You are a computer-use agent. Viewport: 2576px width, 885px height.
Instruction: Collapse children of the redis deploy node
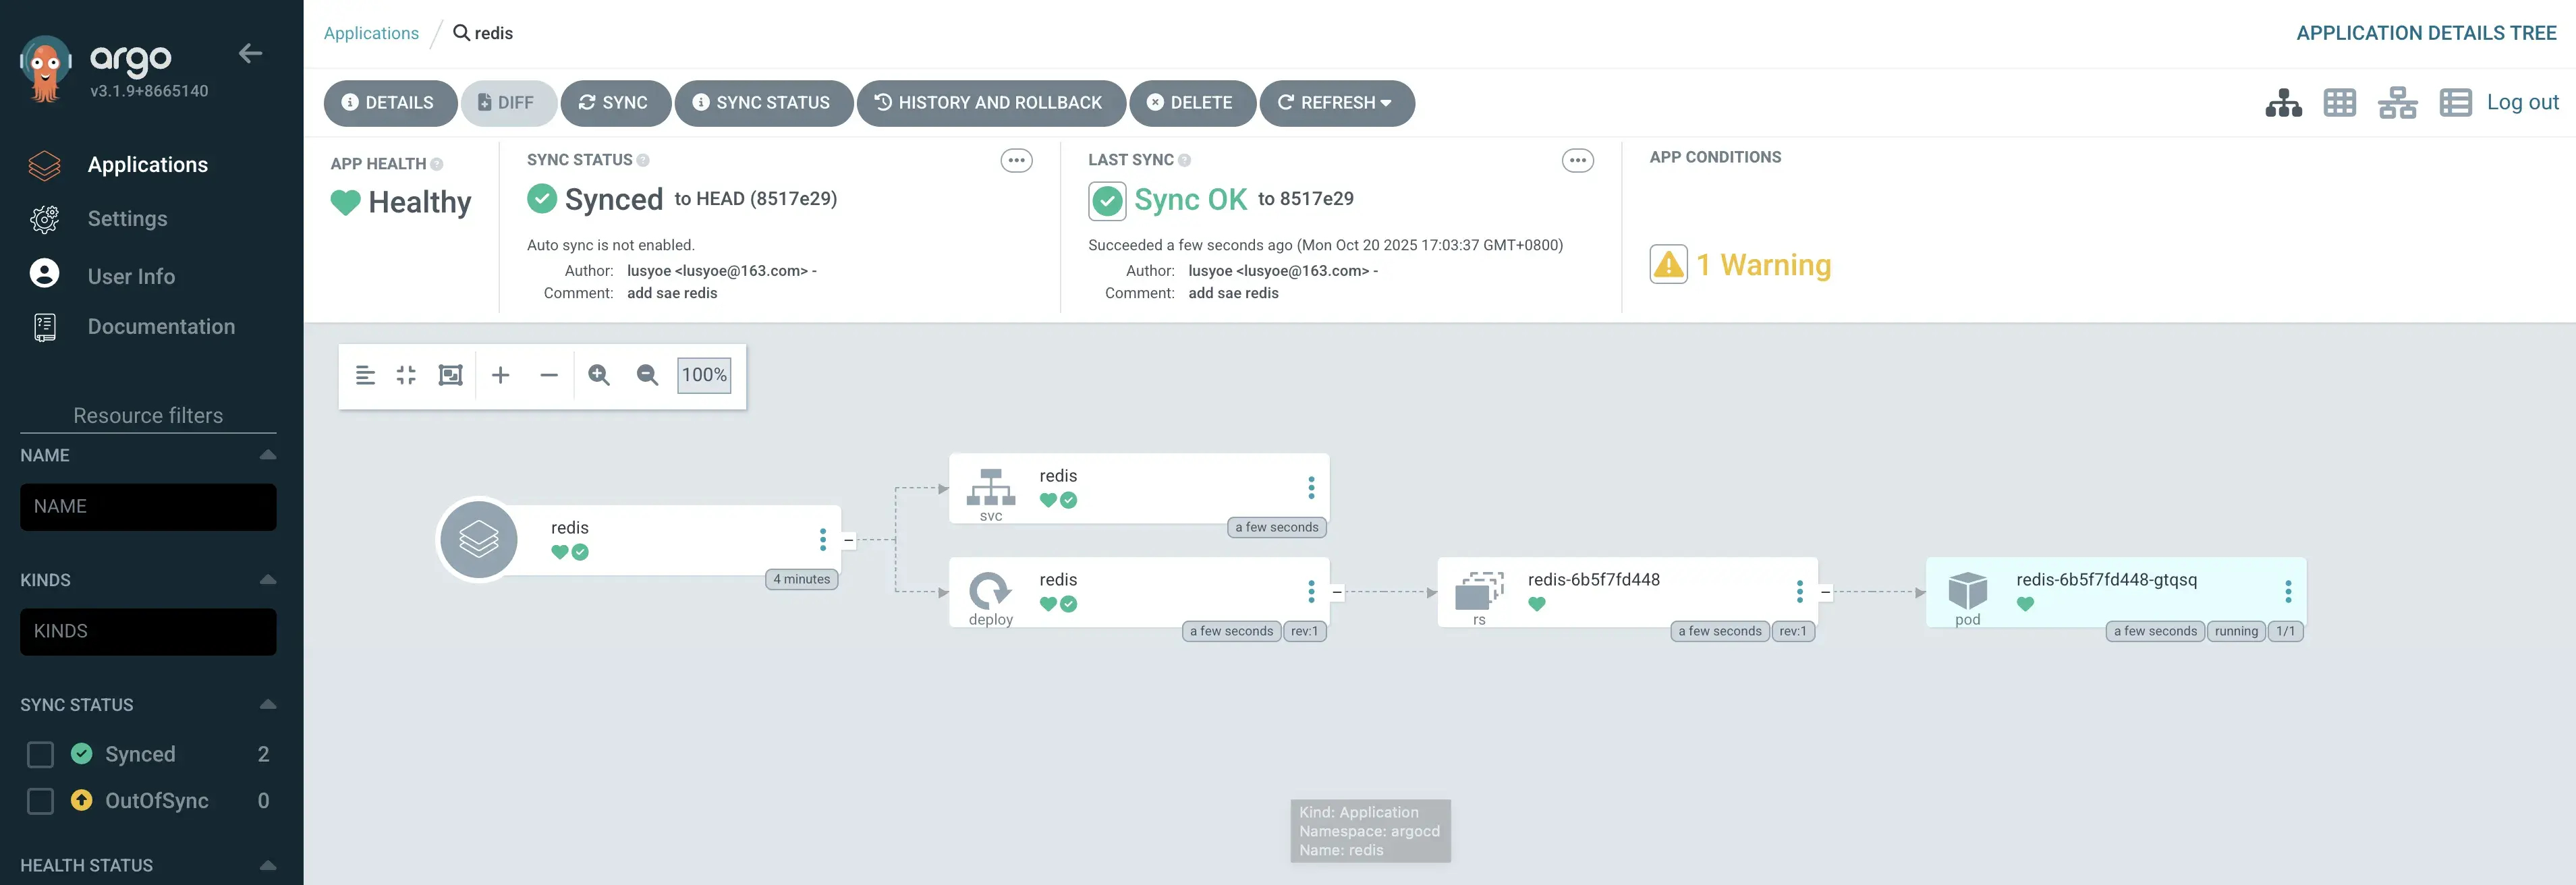tap(1337, 592)
